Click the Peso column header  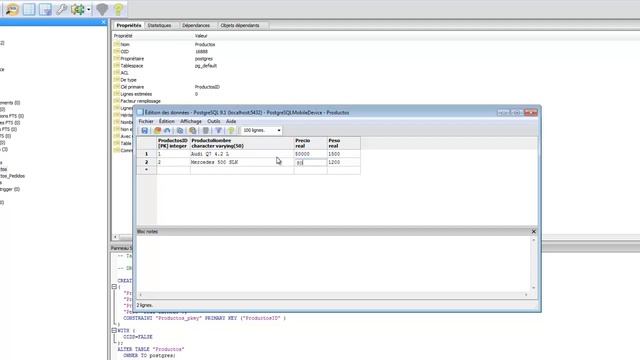(x=344, y=143)
